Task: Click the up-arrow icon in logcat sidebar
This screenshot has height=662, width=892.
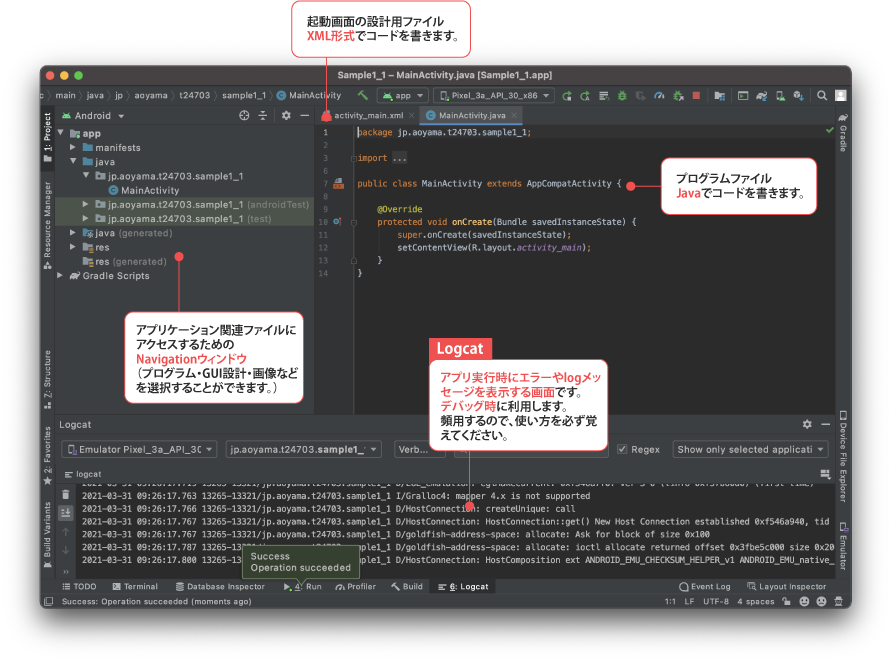Action: [x=66, y=532]
